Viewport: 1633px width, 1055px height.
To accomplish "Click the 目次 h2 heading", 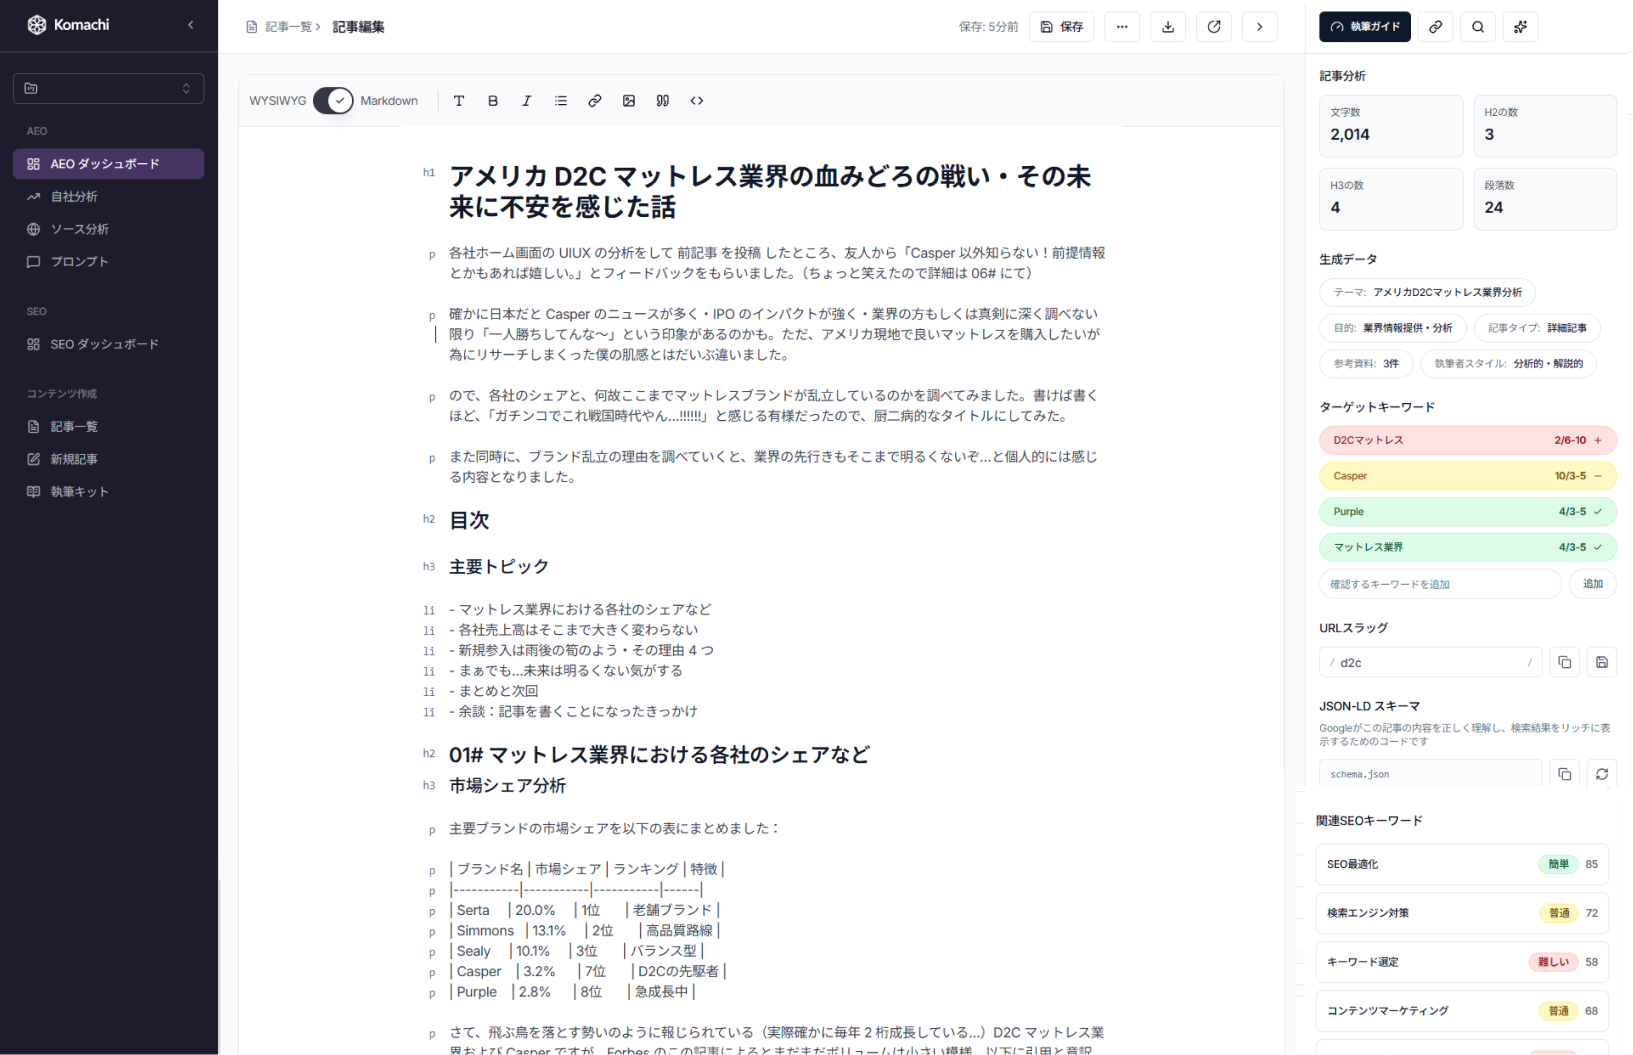I will point(469,520).
